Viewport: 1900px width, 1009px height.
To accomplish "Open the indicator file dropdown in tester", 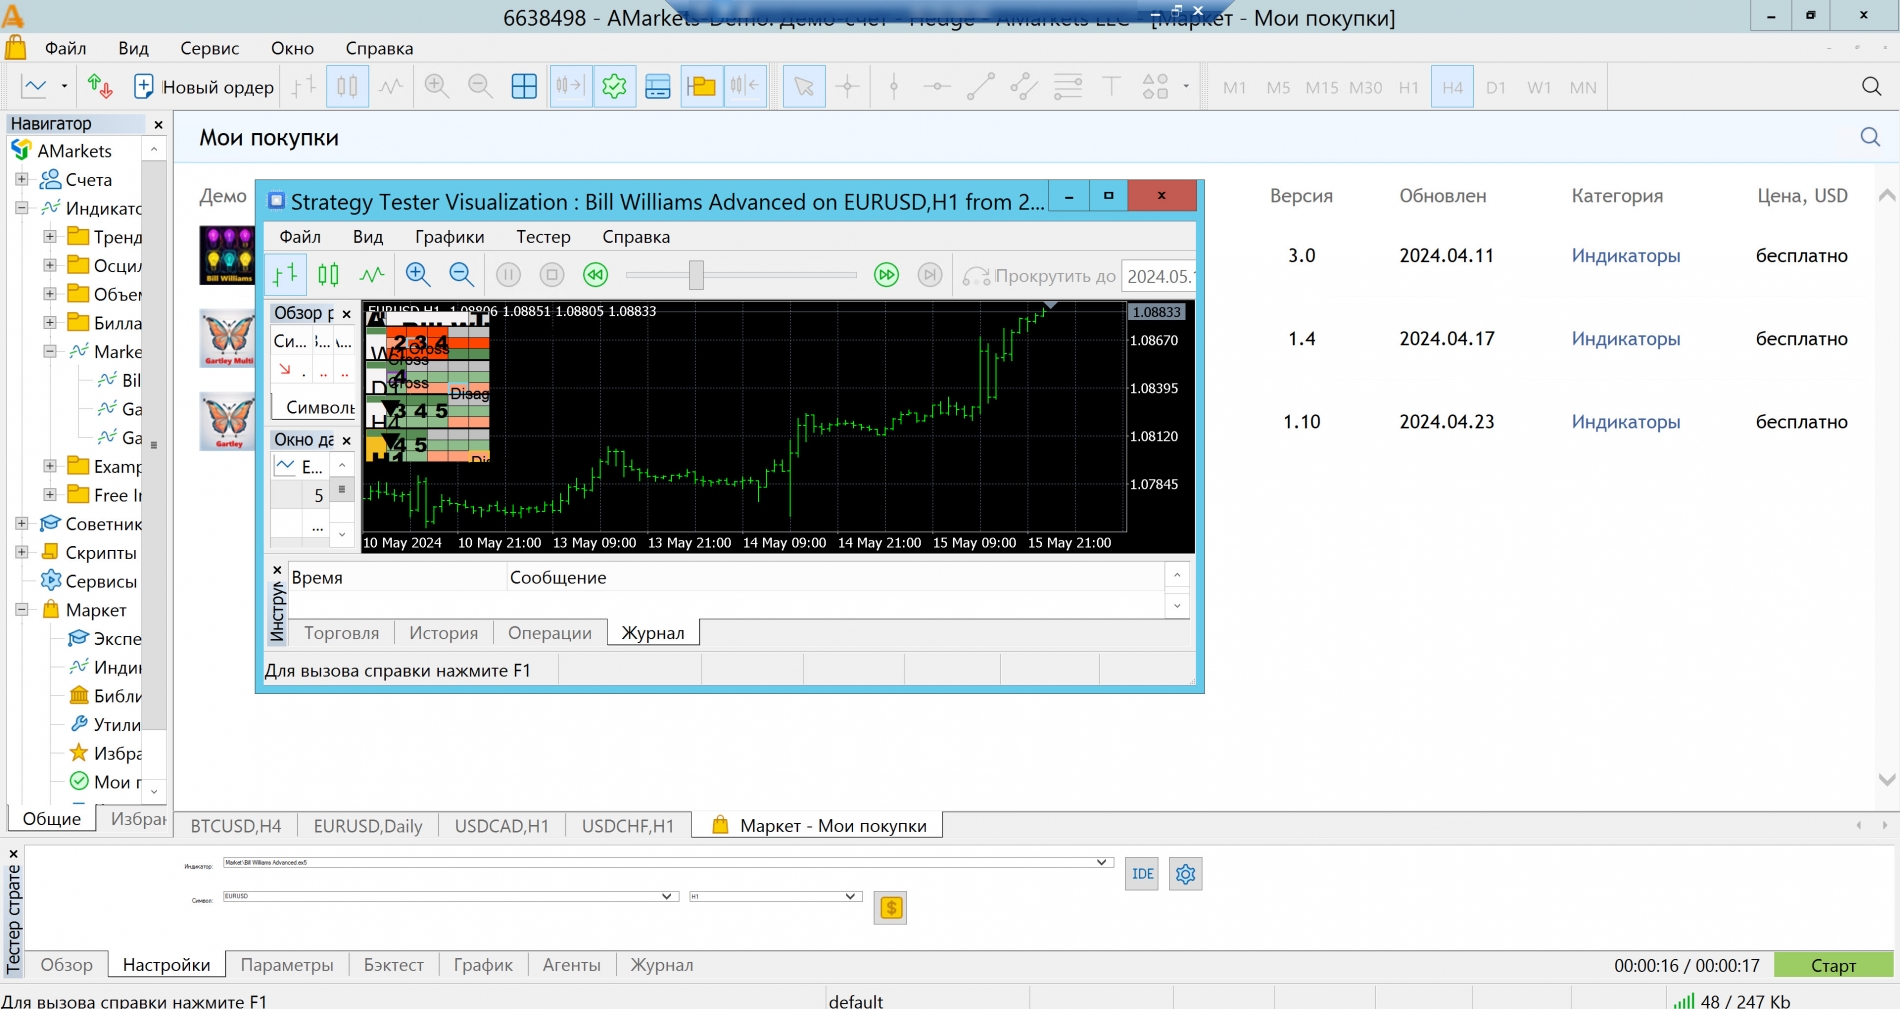I will tap(1101, 862).
